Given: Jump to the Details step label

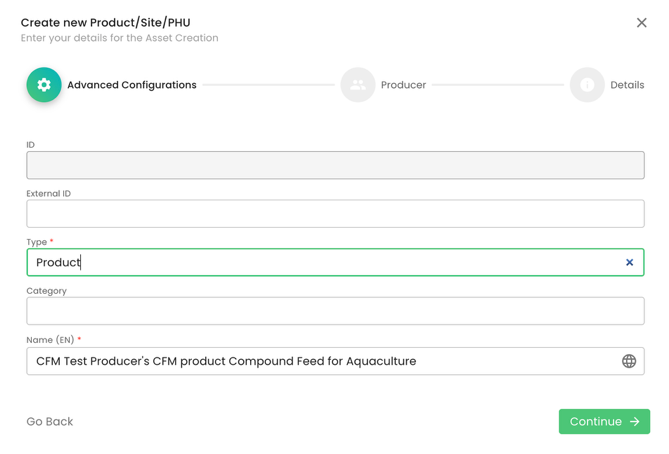Looking at the screenshot, I should 627,85.
